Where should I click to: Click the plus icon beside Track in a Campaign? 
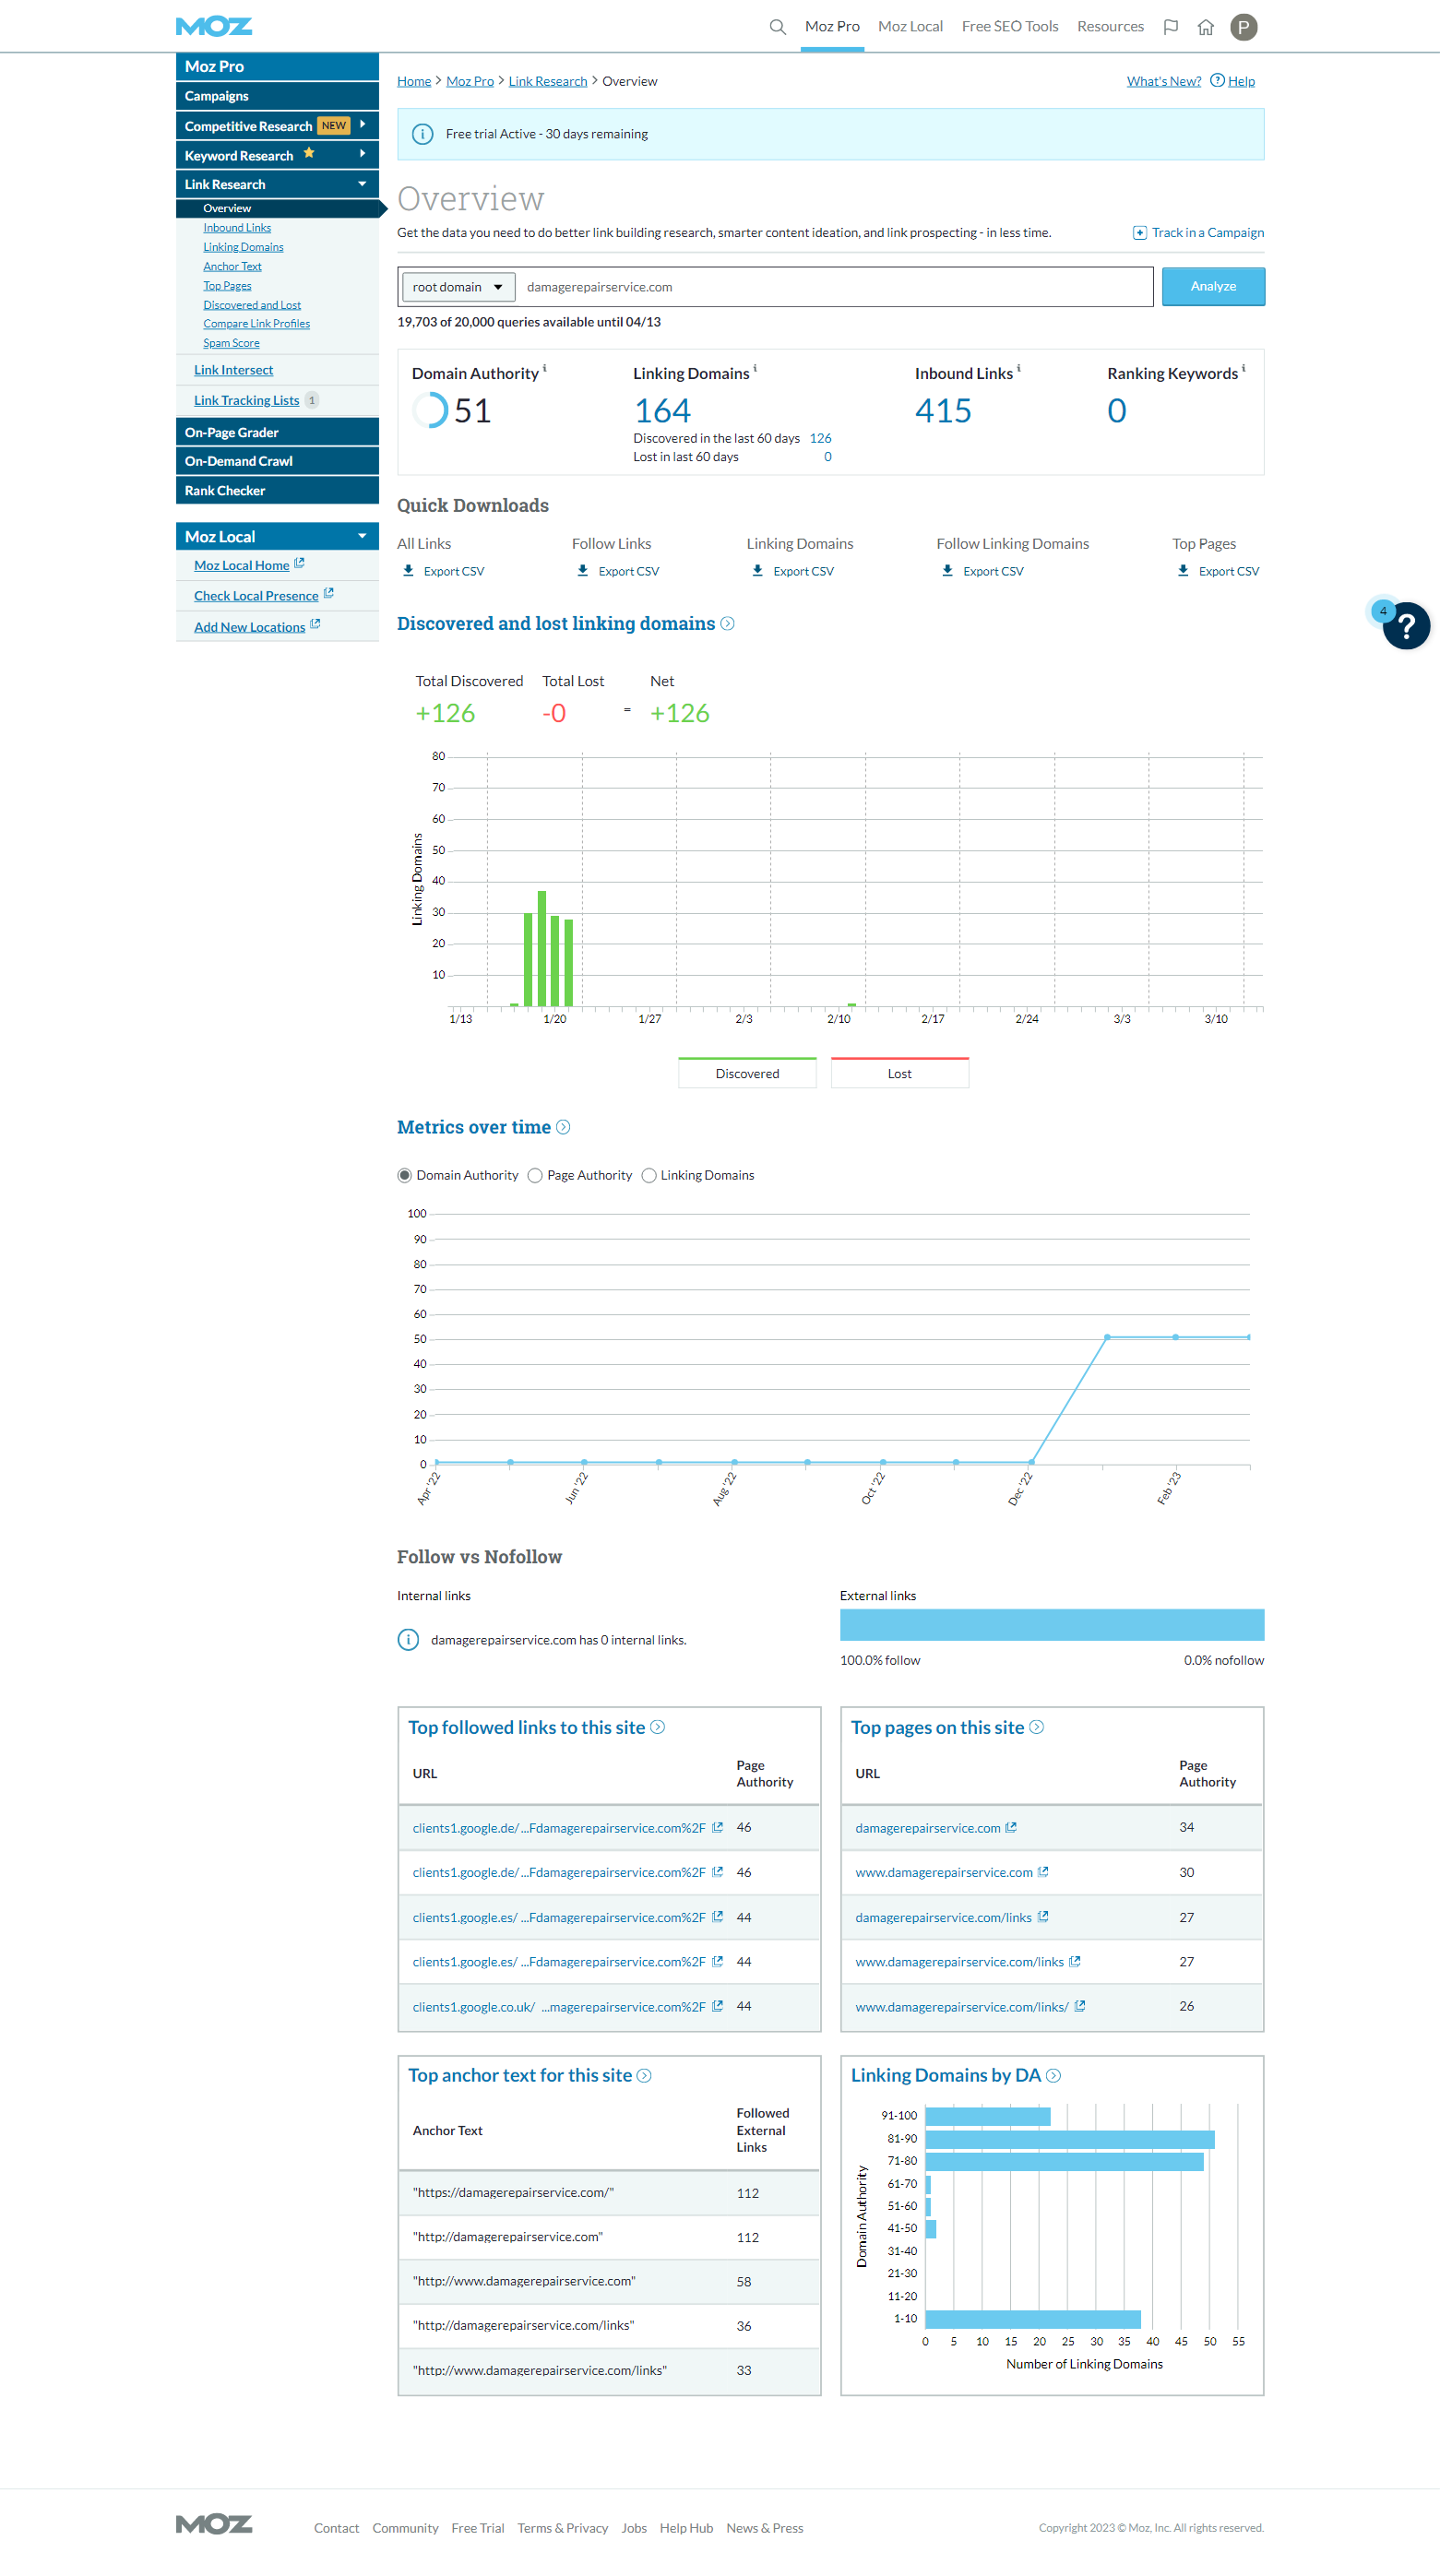[x=1139, y=232]
